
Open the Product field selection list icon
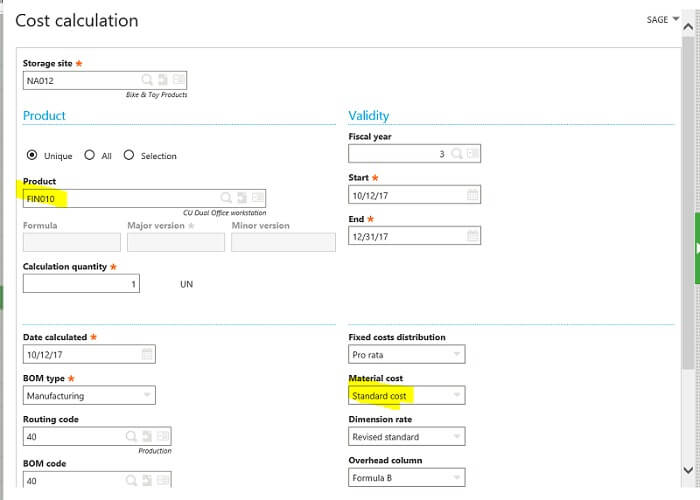[258, 198]
